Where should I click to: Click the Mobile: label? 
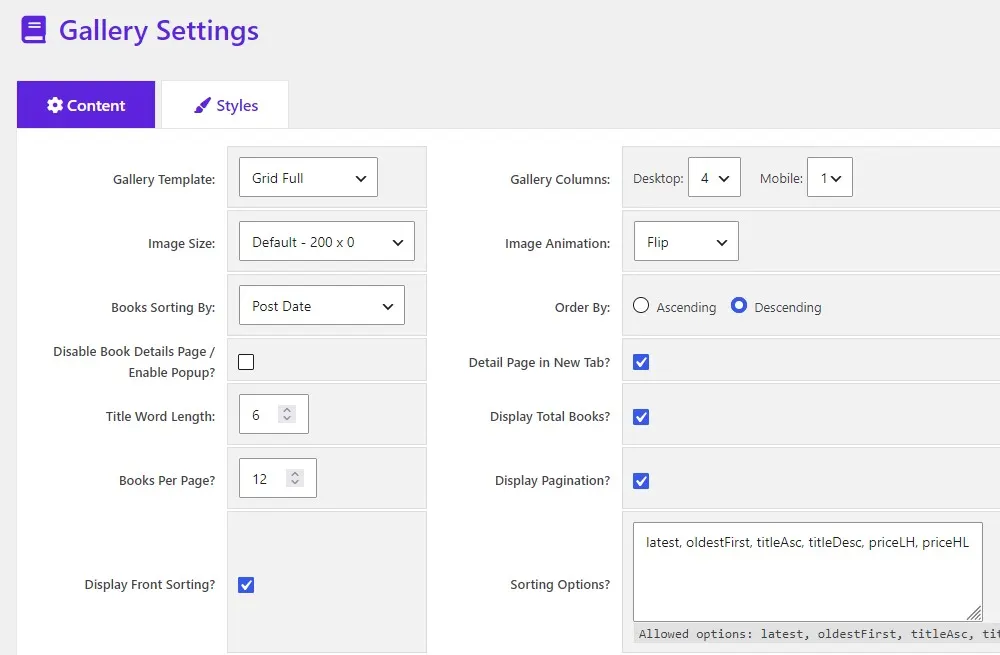tap(781, 179)
